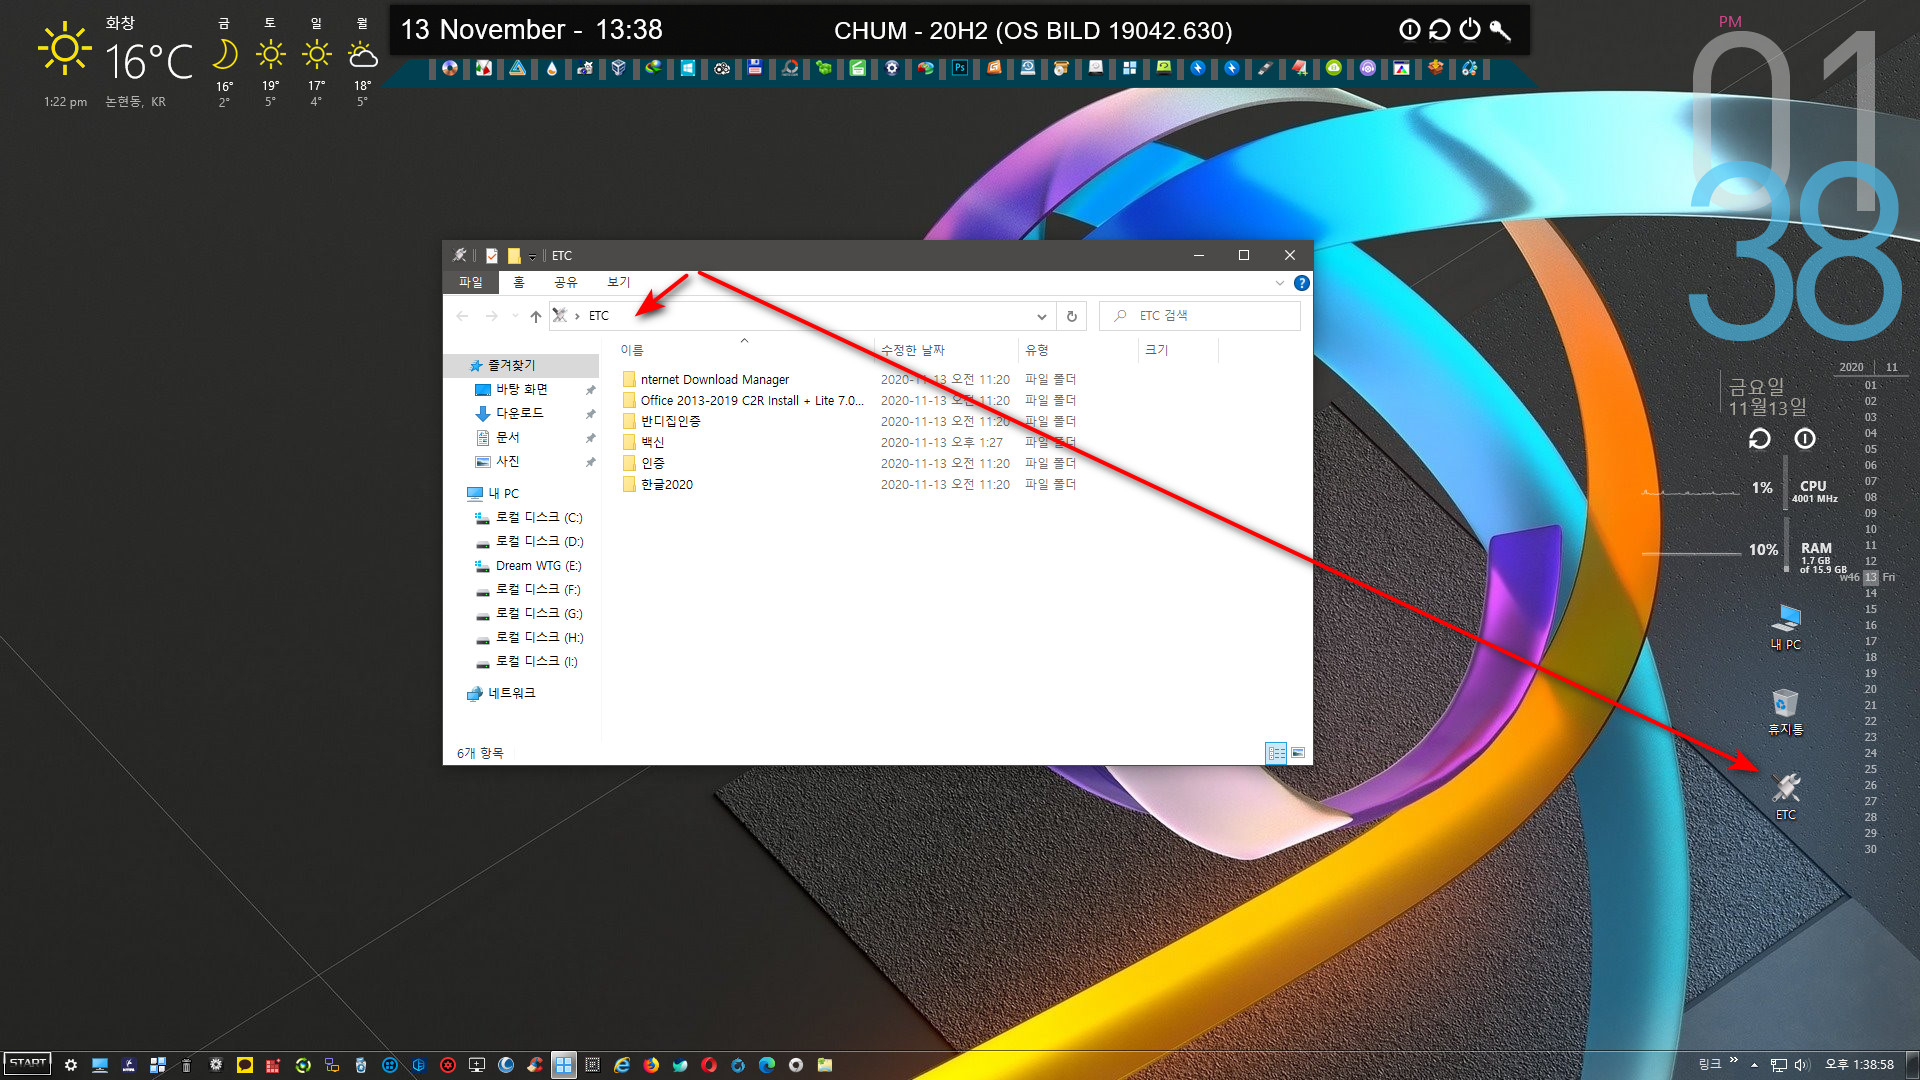The width and height of the screenshot is (1920, 1080).
Task: Open the 홈 ribbon tab
Action: tap(519, 283)
